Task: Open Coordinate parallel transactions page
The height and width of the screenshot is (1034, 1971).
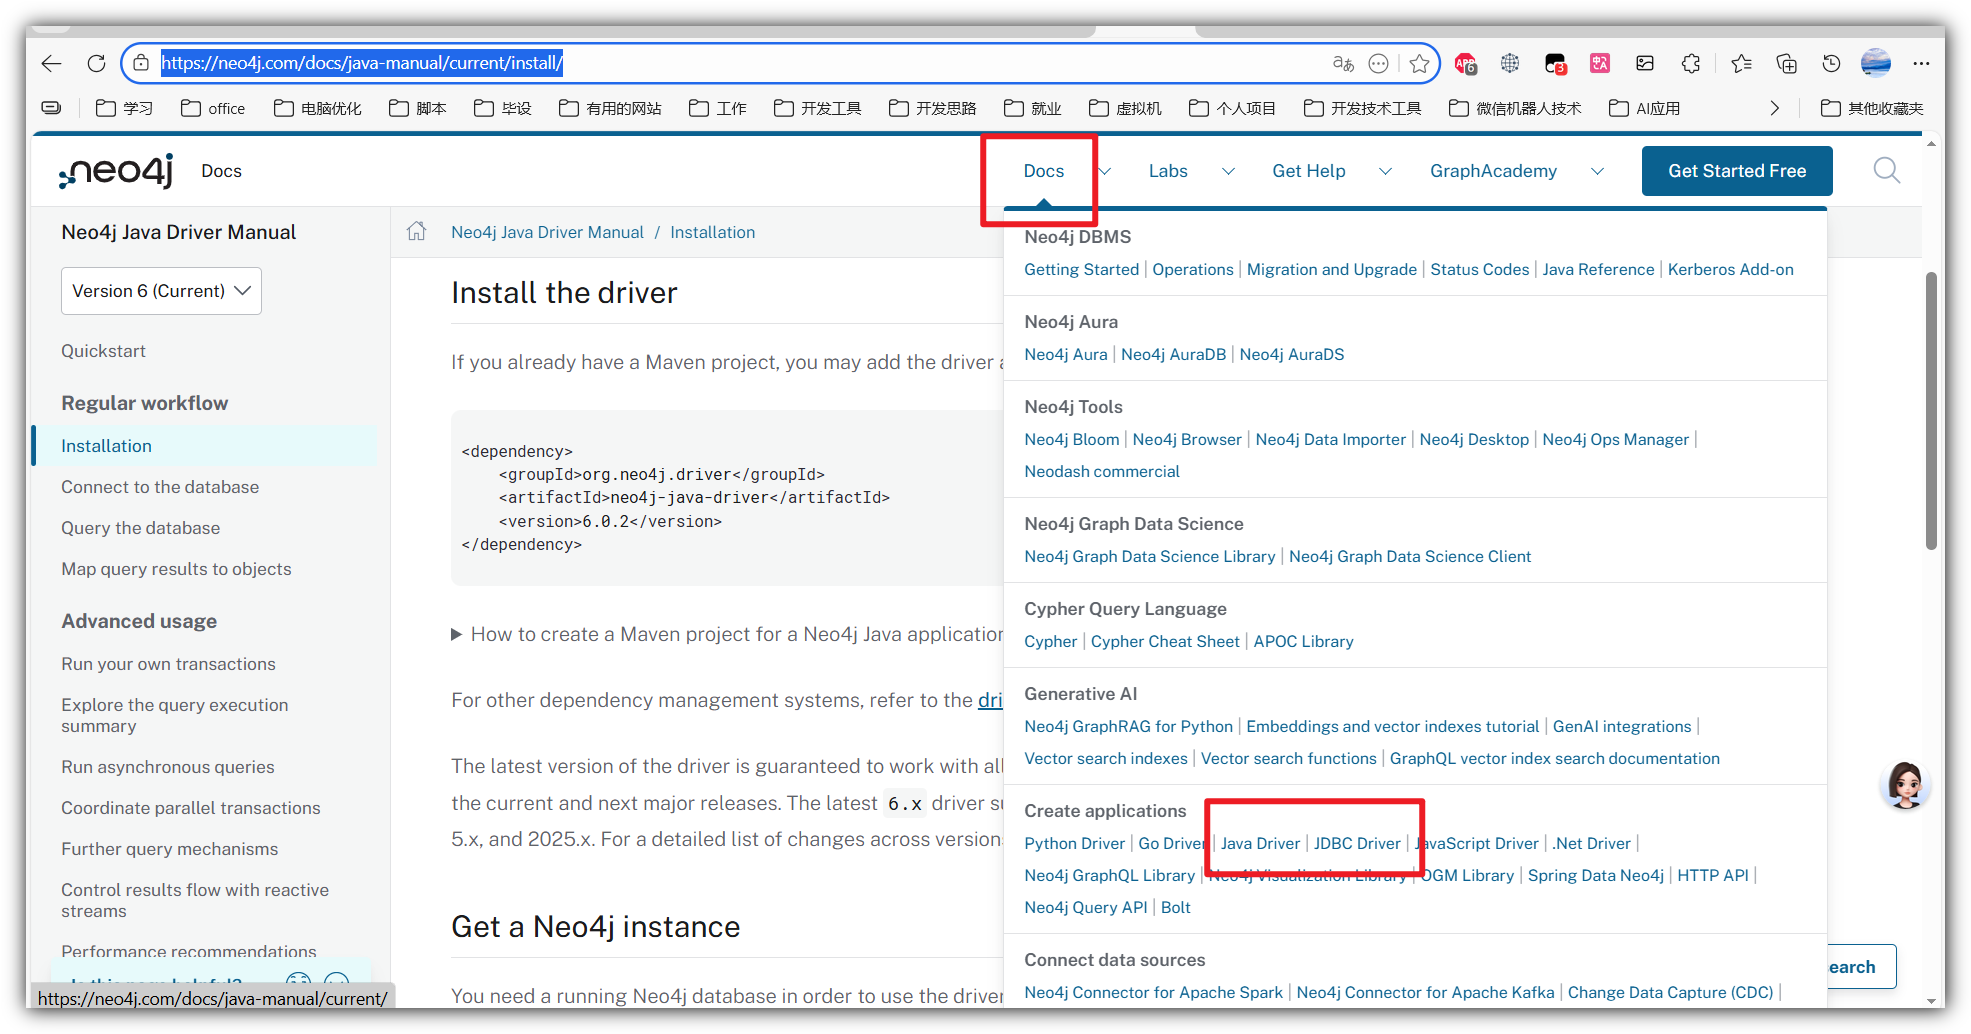Action: point(191,808)
